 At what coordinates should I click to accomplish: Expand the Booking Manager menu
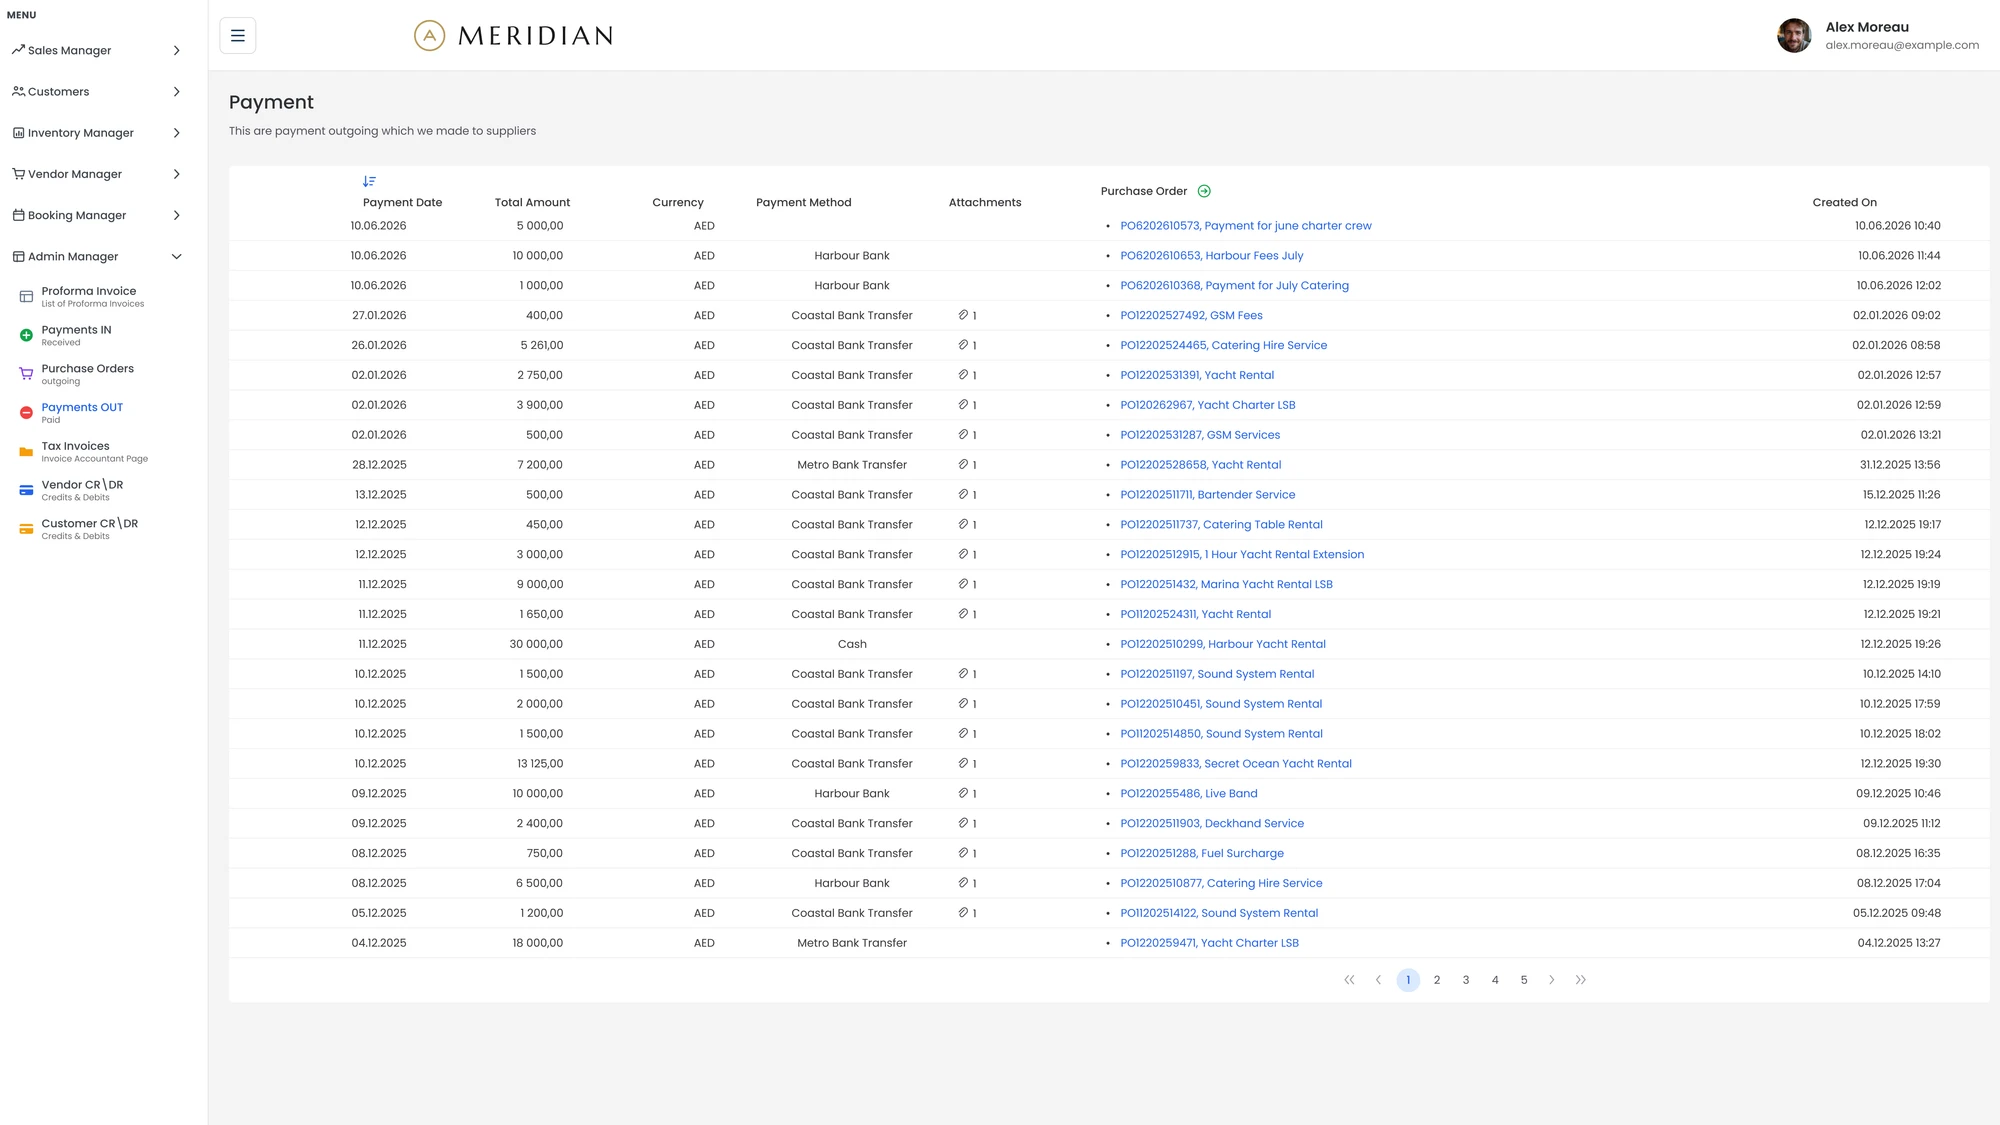coord(96,215)
